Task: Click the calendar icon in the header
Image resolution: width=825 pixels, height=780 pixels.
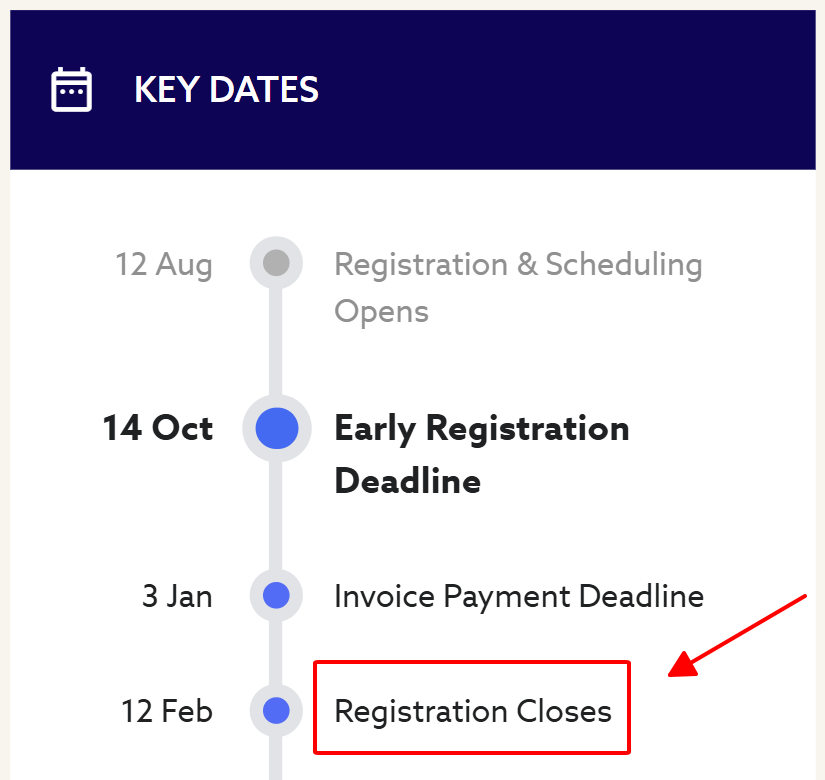Action: [x=72, y=90]
